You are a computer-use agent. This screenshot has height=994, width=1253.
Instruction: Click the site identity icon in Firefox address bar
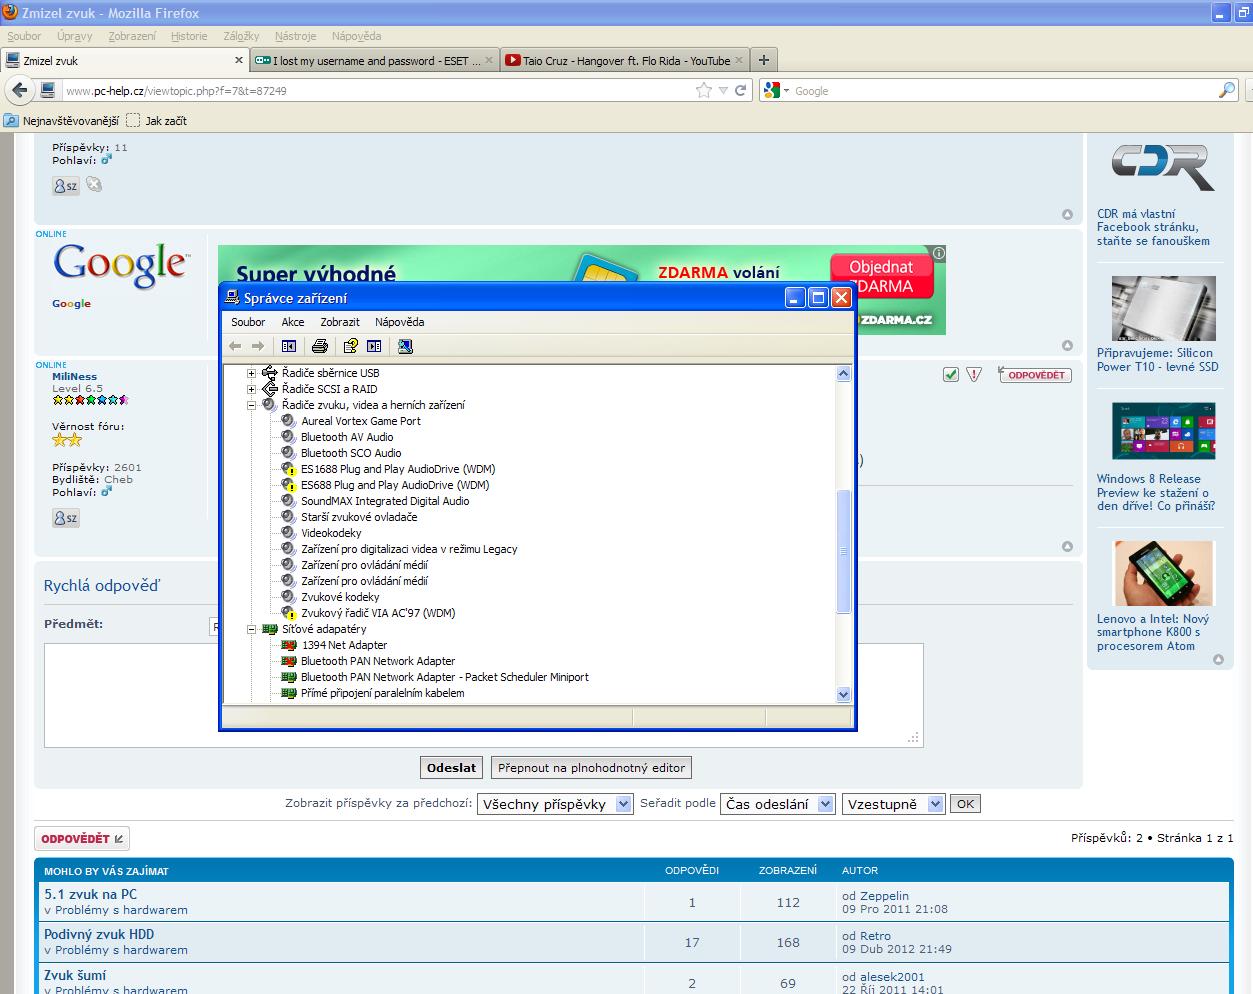coord(48,90)
